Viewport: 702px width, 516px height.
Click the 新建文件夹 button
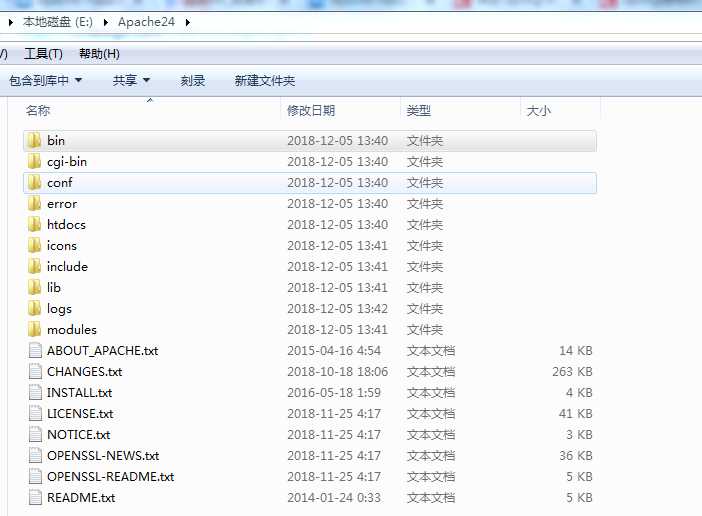265,81
